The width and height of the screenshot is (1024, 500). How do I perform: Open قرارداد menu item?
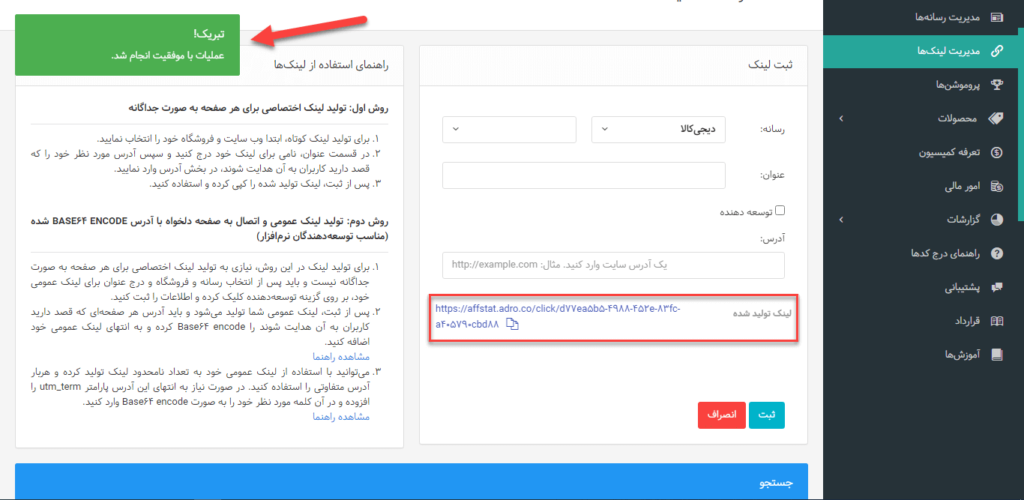(968, 321)
